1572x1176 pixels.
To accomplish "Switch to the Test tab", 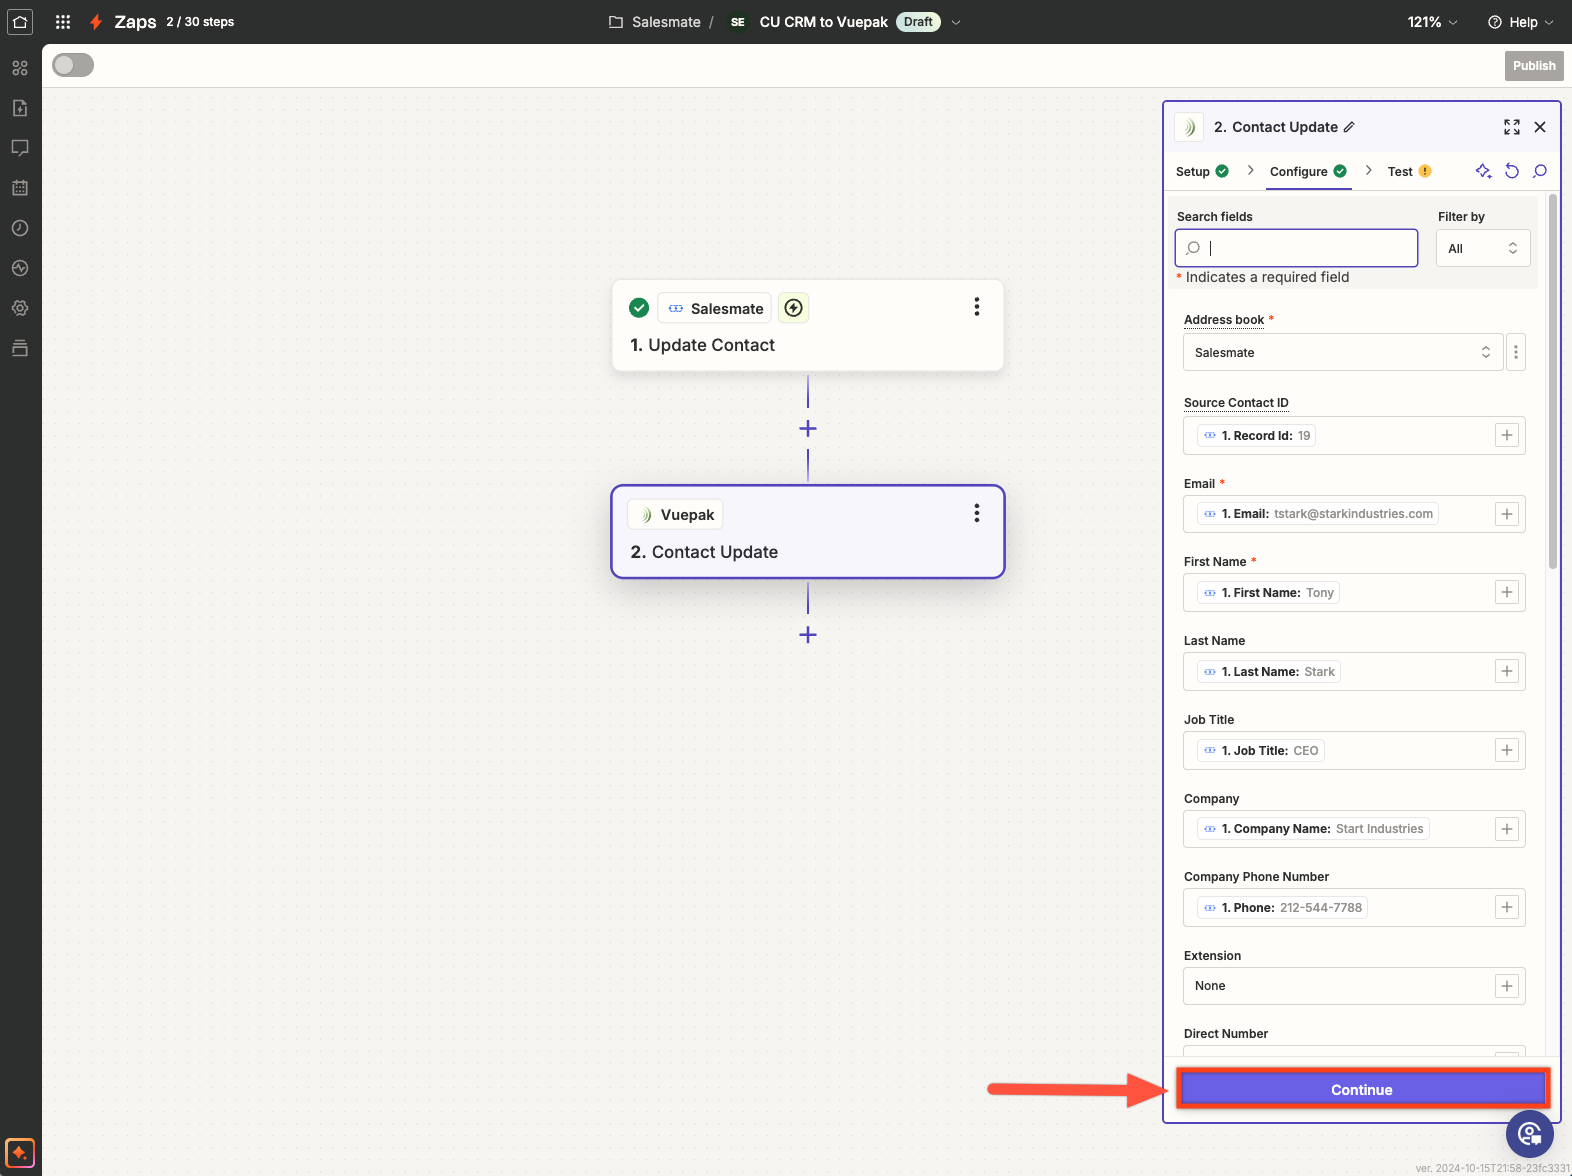I will coord(1400,172).
